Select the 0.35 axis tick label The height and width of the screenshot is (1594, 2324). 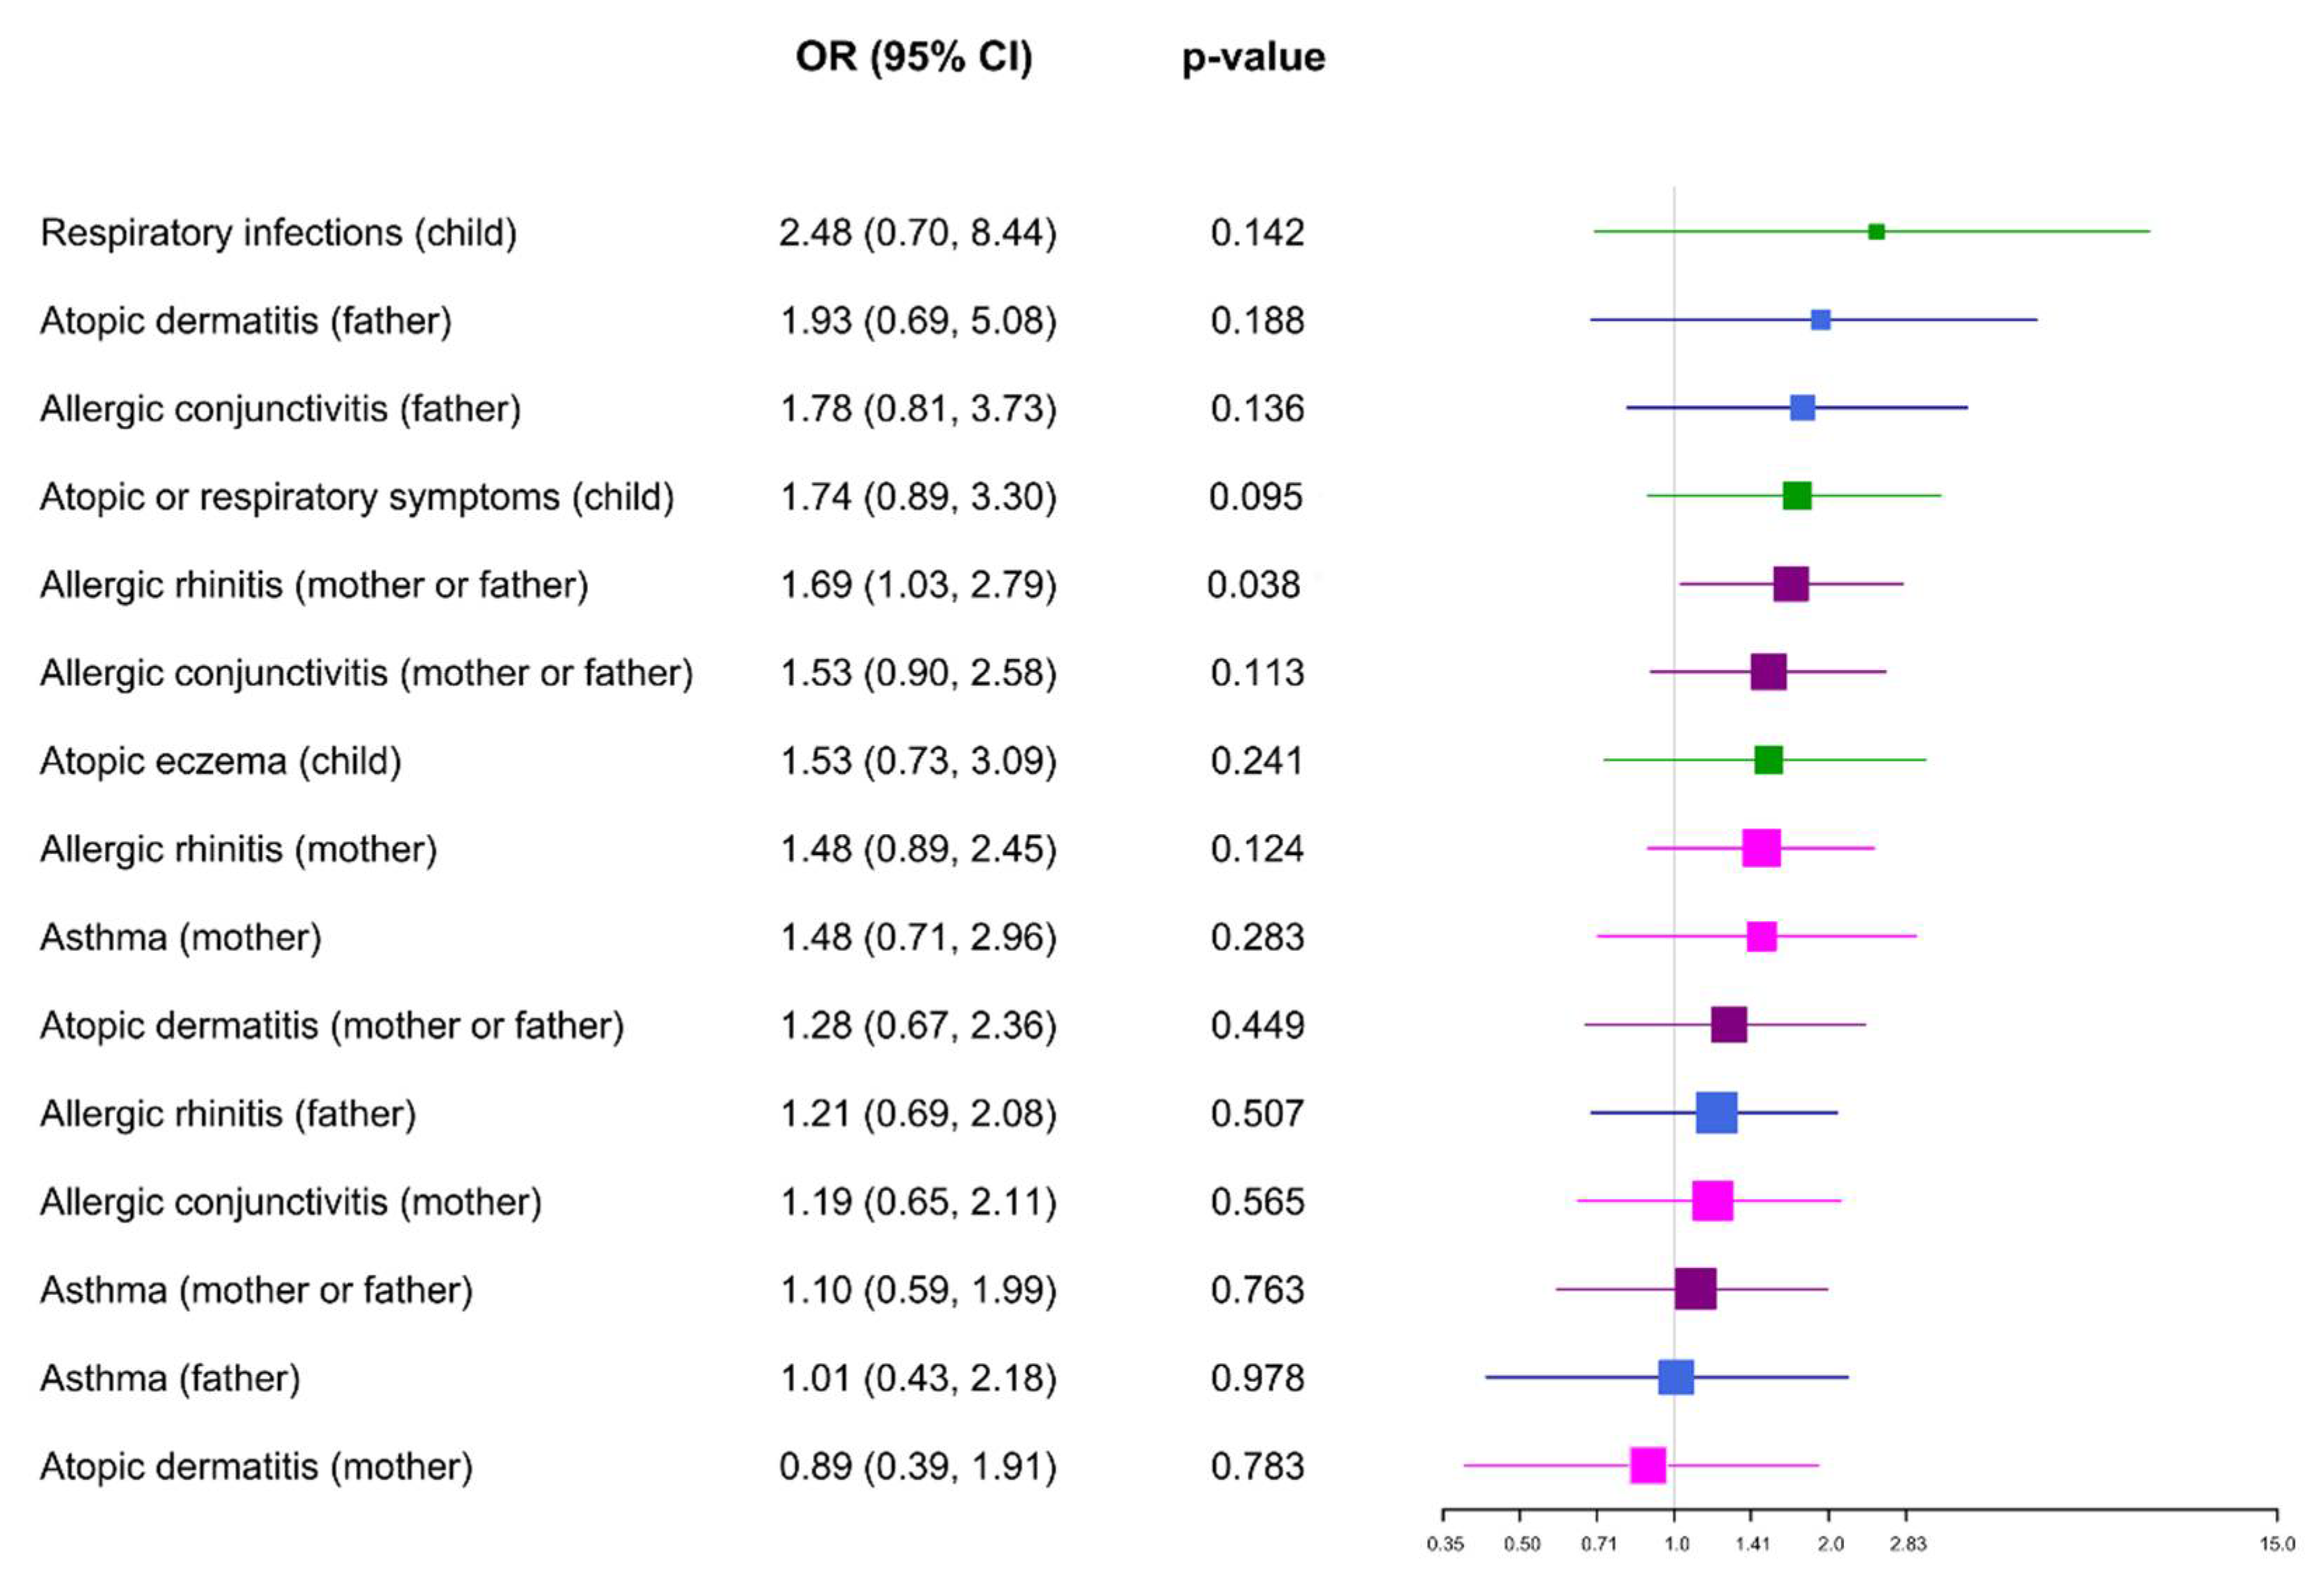[1445, 1545]
